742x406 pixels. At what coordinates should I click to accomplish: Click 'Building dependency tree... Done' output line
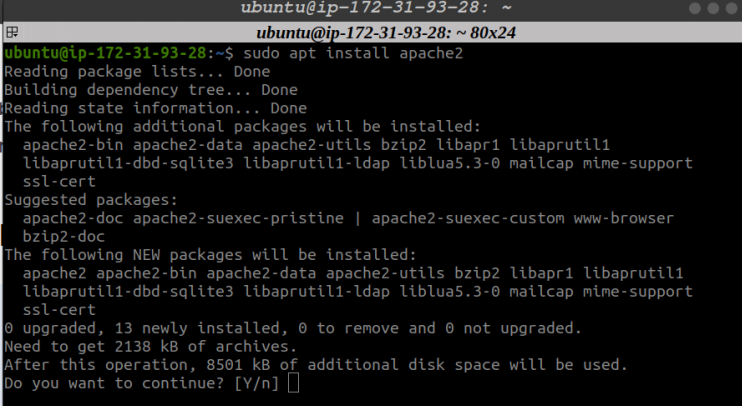click(151, 90)
